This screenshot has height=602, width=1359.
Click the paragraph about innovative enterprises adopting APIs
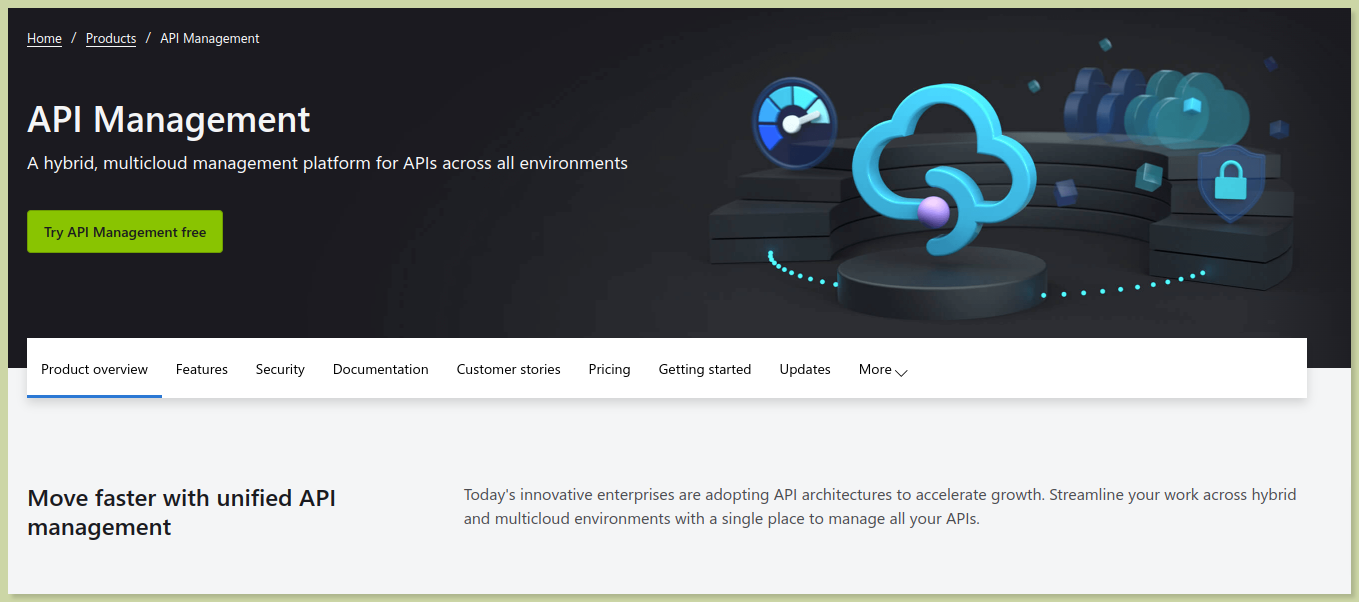(880, 507)
